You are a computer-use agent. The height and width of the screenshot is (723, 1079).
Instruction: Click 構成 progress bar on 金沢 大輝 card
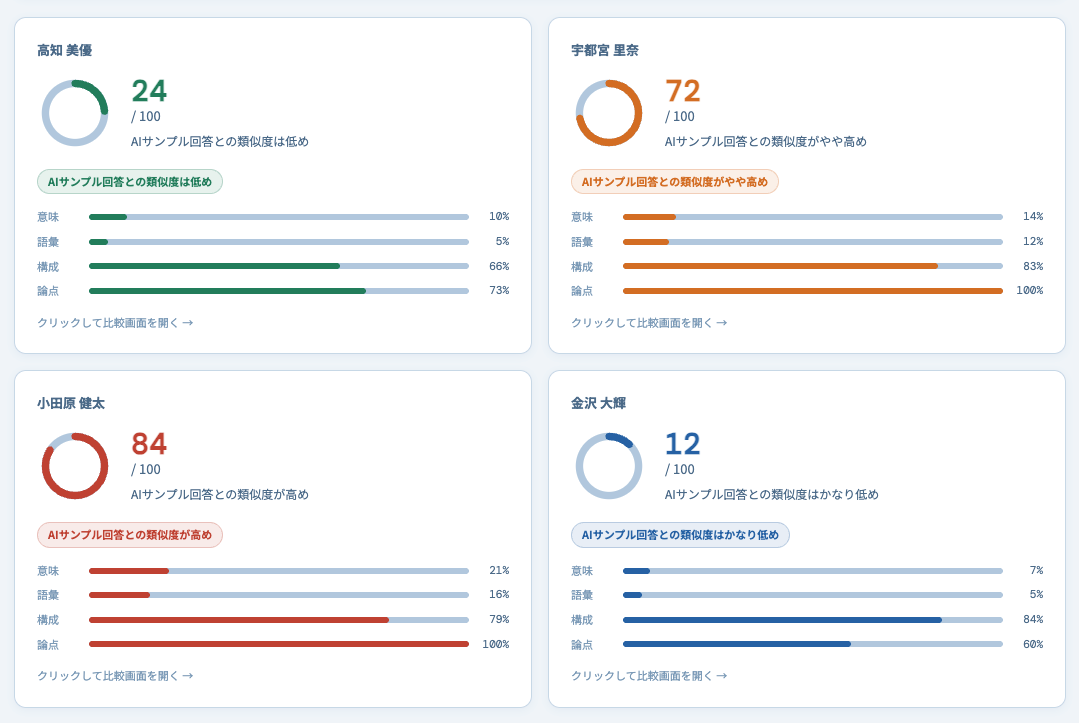813,620
